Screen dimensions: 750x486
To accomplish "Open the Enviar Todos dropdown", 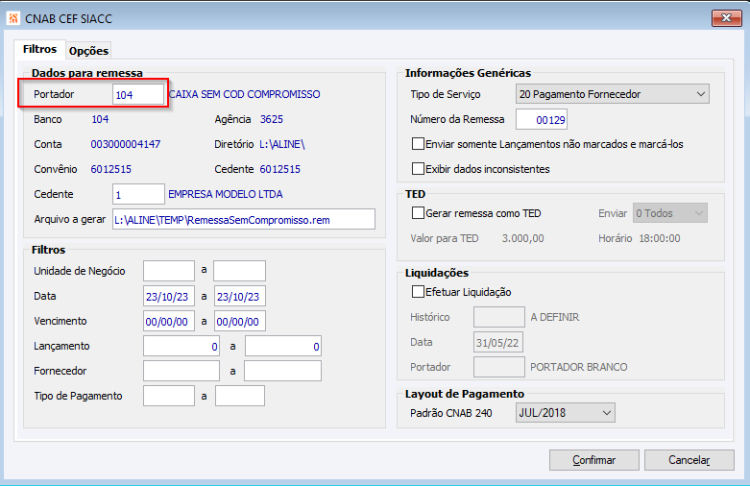I will (670, 213).
